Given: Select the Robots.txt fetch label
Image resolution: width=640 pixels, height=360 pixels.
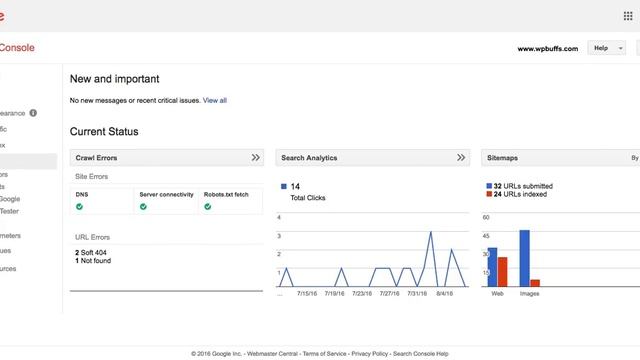Looking at the screenshot, I should 226,194.
